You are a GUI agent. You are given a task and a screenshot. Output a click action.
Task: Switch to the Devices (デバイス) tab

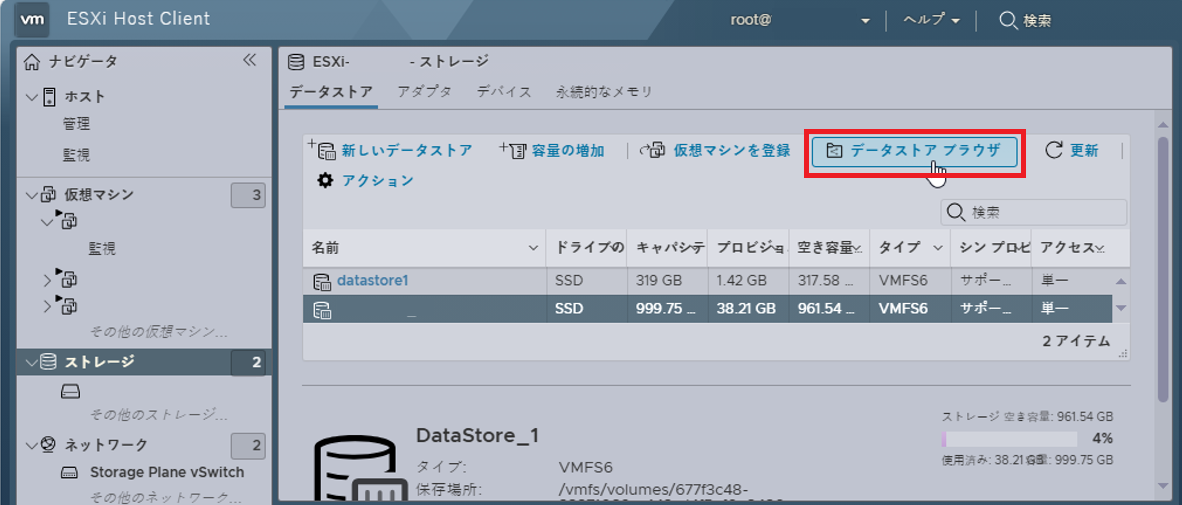[x=504, y=92]
